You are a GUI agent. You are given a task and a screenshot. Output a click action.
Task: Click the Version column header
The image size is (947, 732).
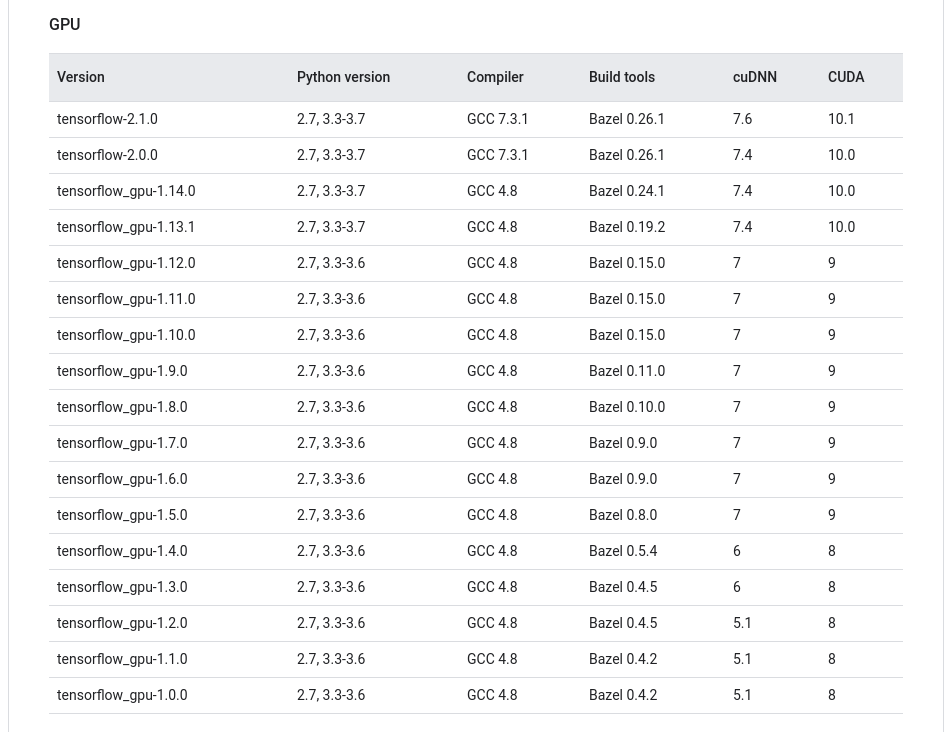tap(80, 77)
